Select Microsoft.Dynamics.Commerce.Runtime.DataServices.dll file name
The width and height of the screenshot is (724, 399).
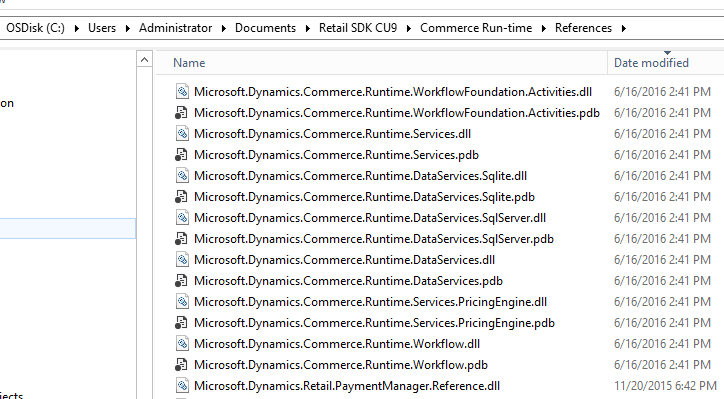tap(344, 260)
